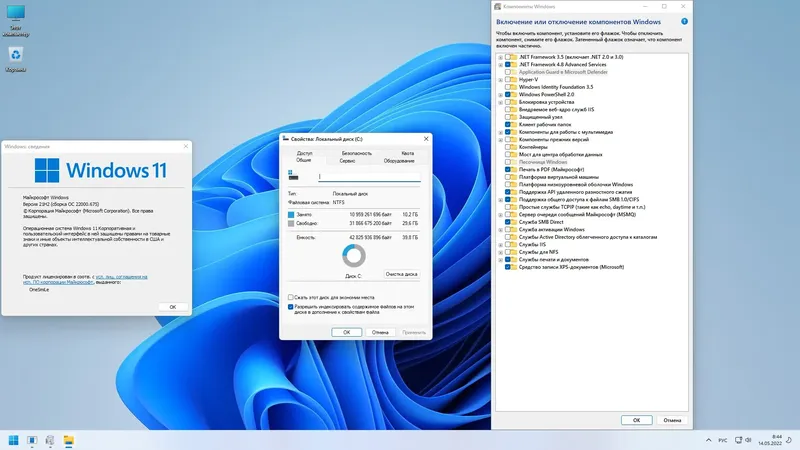Enable Контейнеры checkbox
The height and width of the screenshot is (450, 800).
(508, 147)
